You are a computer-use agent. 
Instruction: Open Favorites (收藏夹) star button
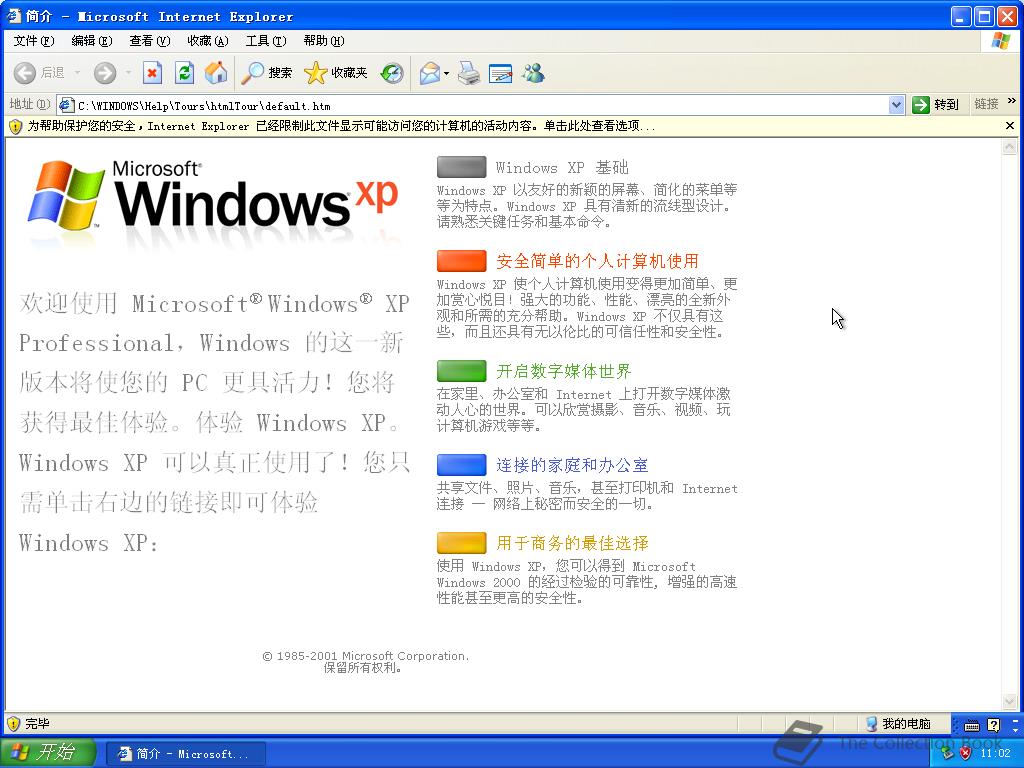pyautogui.click(x=336, y=72)
